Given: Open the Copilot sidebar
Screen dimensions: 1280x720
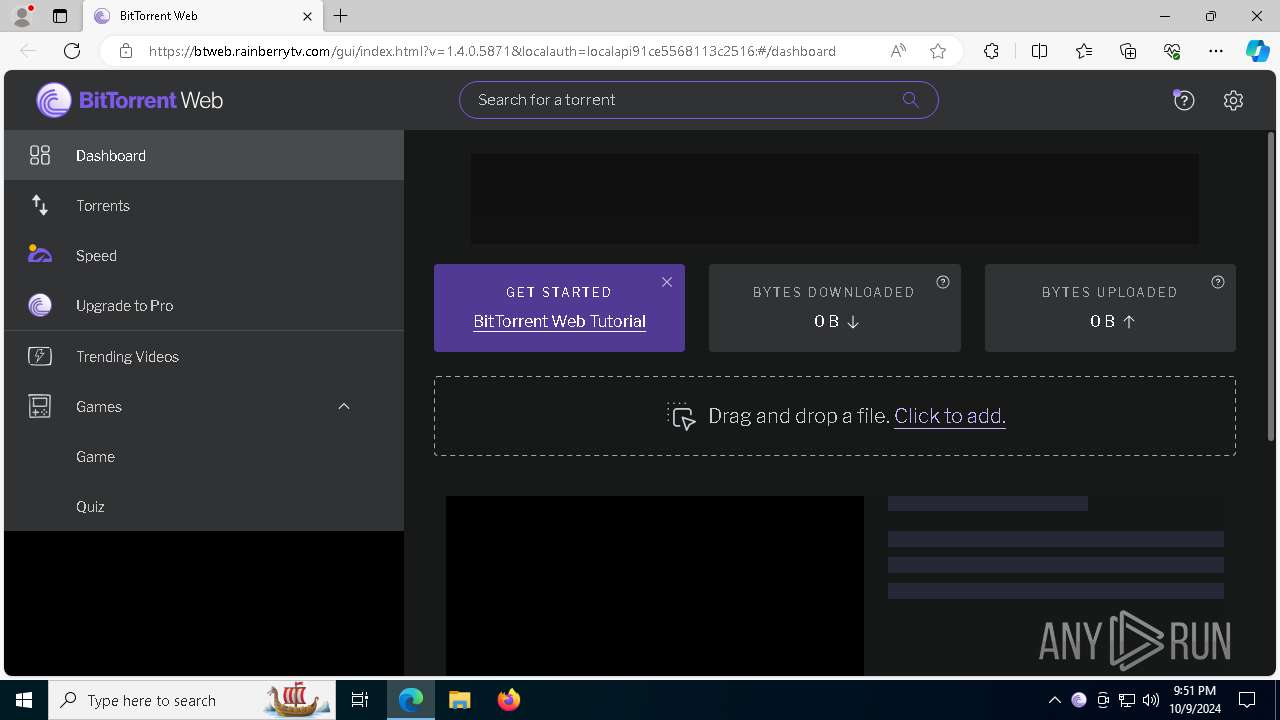Looking at the screenshot, I should tap(1257, 51).
